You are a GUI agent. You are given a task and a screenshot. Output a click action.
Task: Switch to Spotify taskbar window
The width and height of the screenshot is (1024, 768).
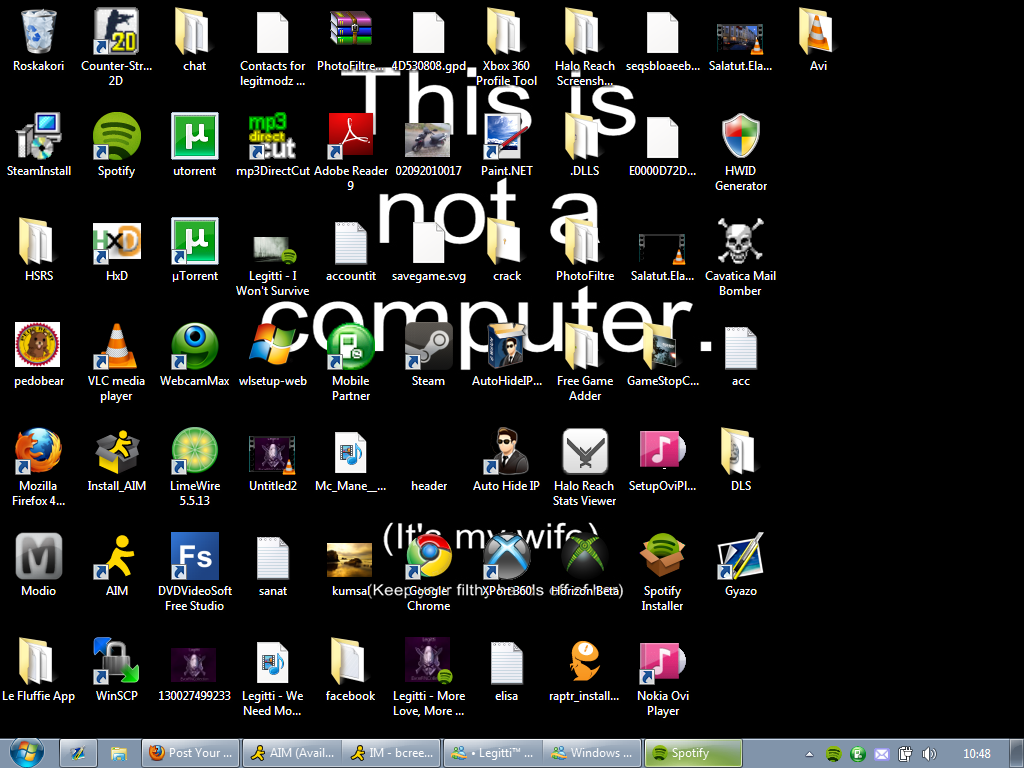(692, 753)
